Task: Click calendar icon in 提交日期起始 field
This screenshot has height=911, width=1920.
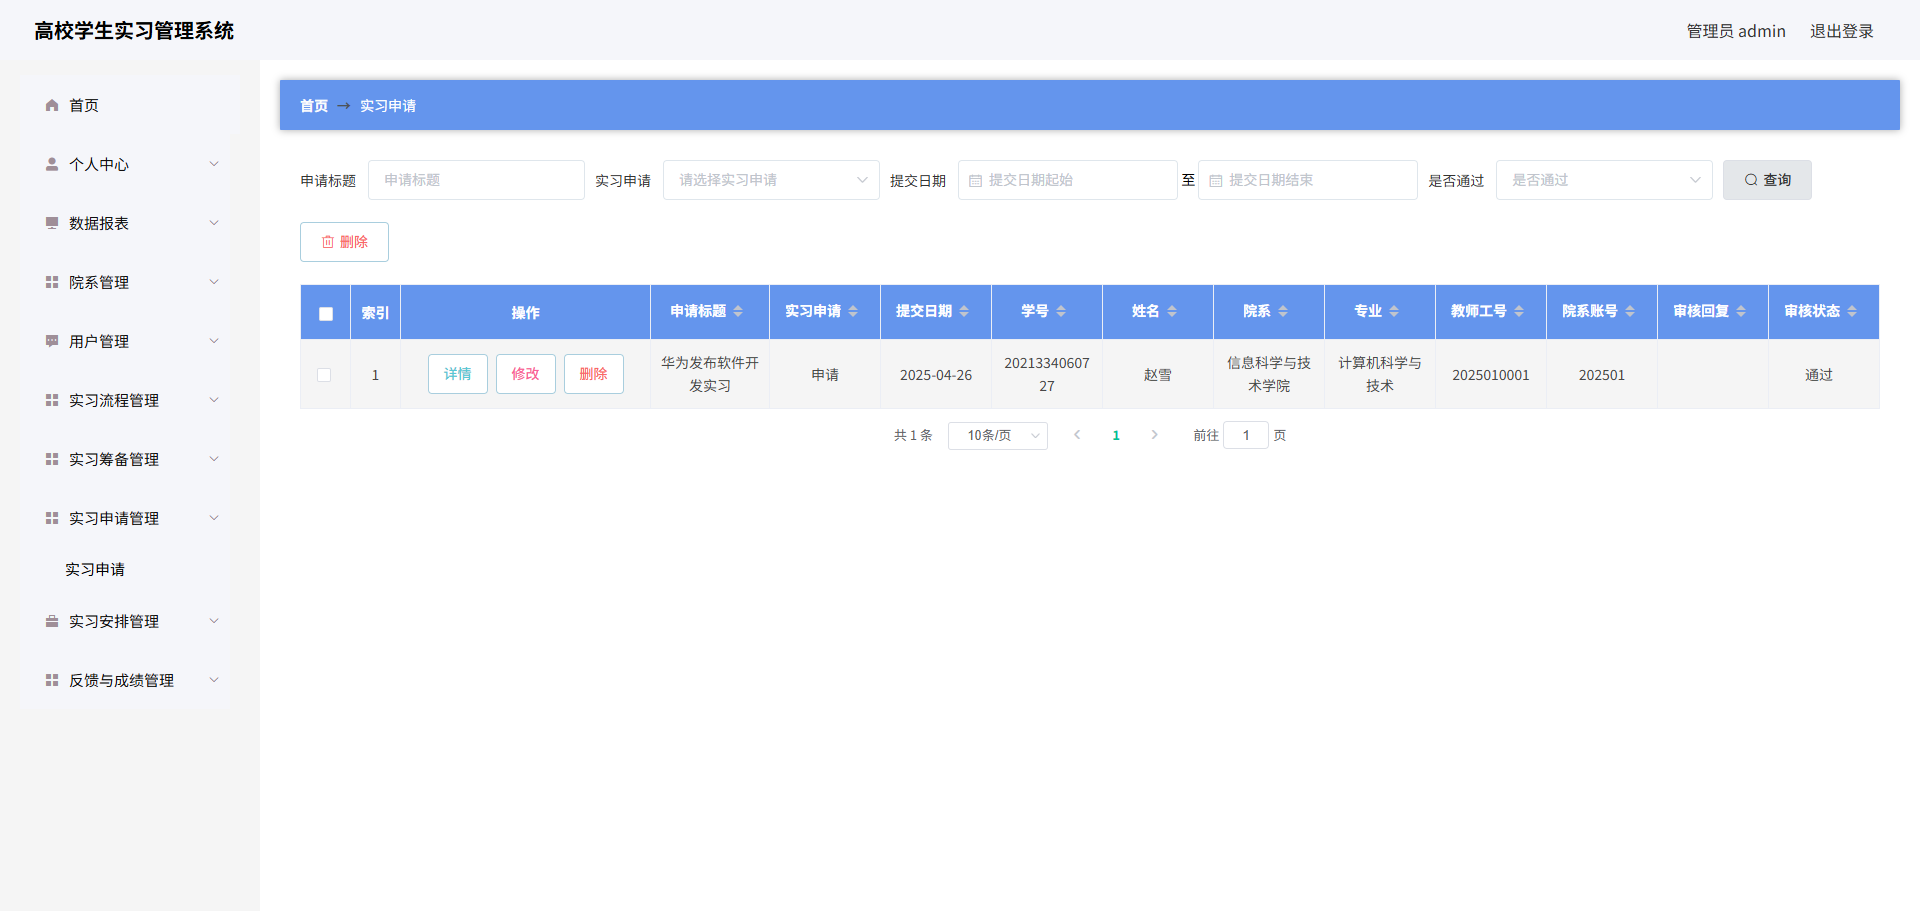Action: pos(975,181)
